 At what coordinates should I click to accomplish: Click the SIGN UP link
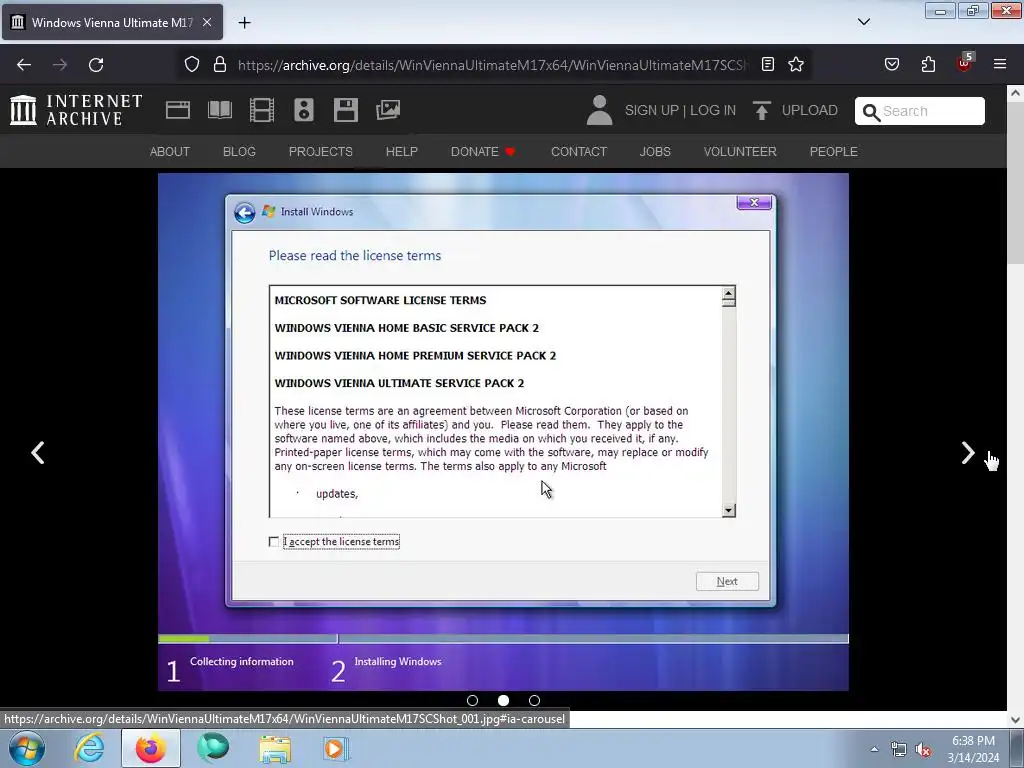[651, 110]
